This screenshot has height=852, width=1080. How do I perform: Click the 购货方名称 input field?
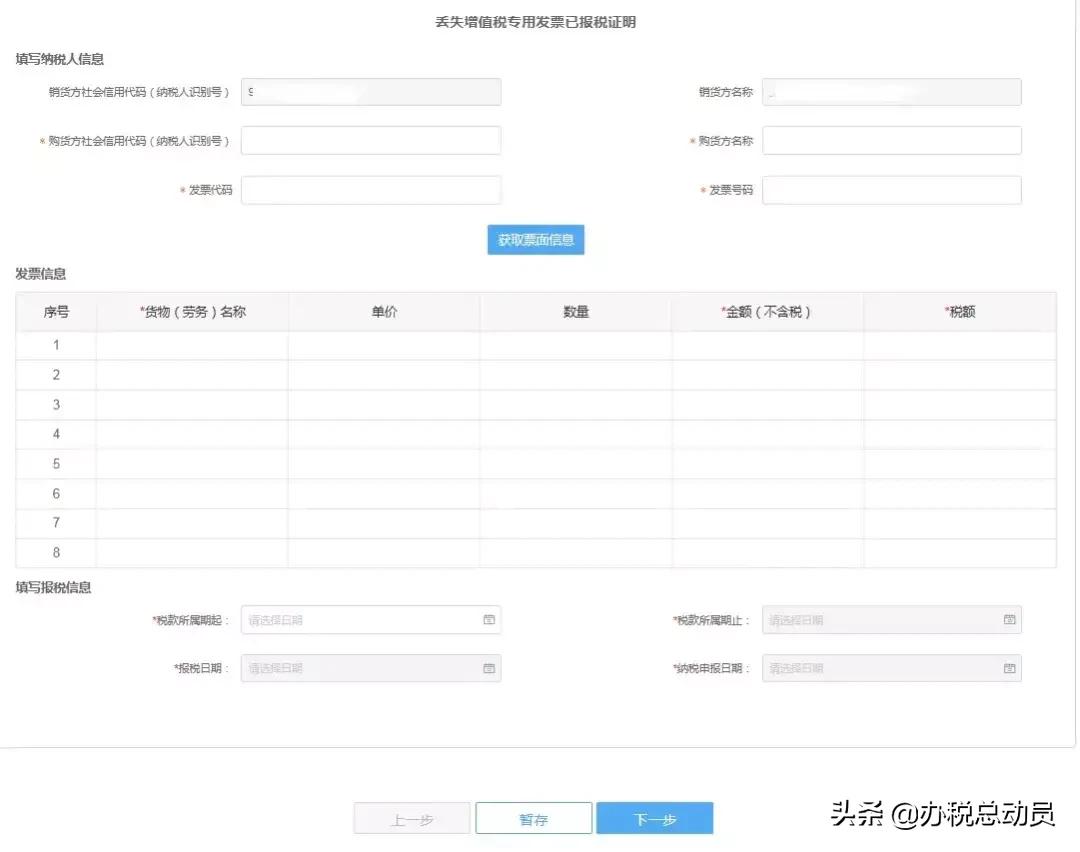point(891,140)
